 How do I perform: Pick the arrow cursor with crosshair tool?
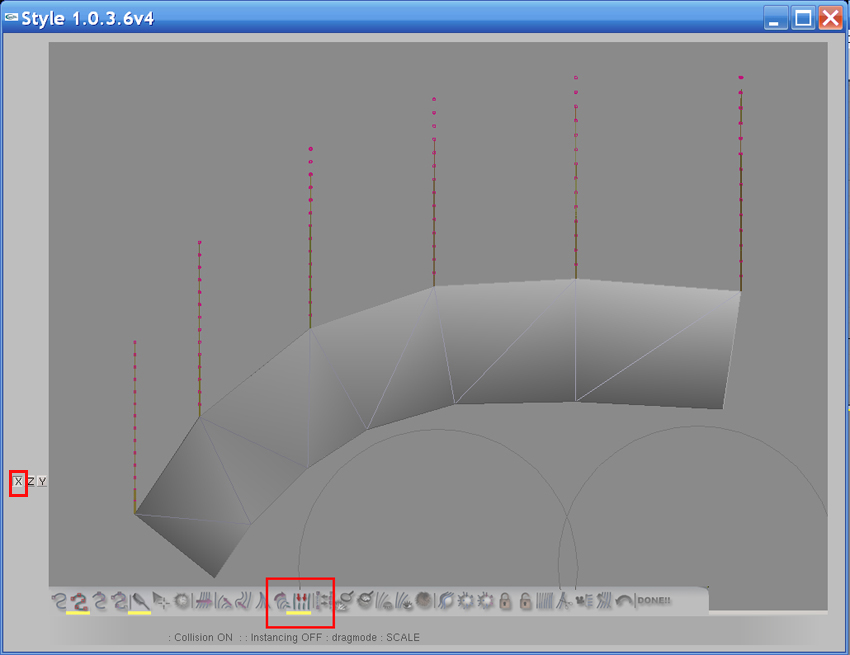click(x=161, y=601)
